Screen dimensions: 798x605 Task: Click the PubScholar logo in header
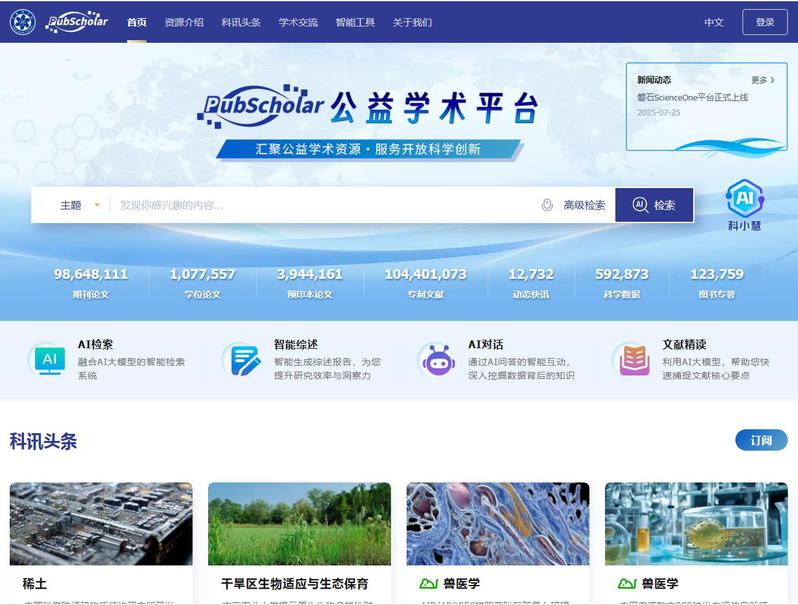[x=77, y=22]
